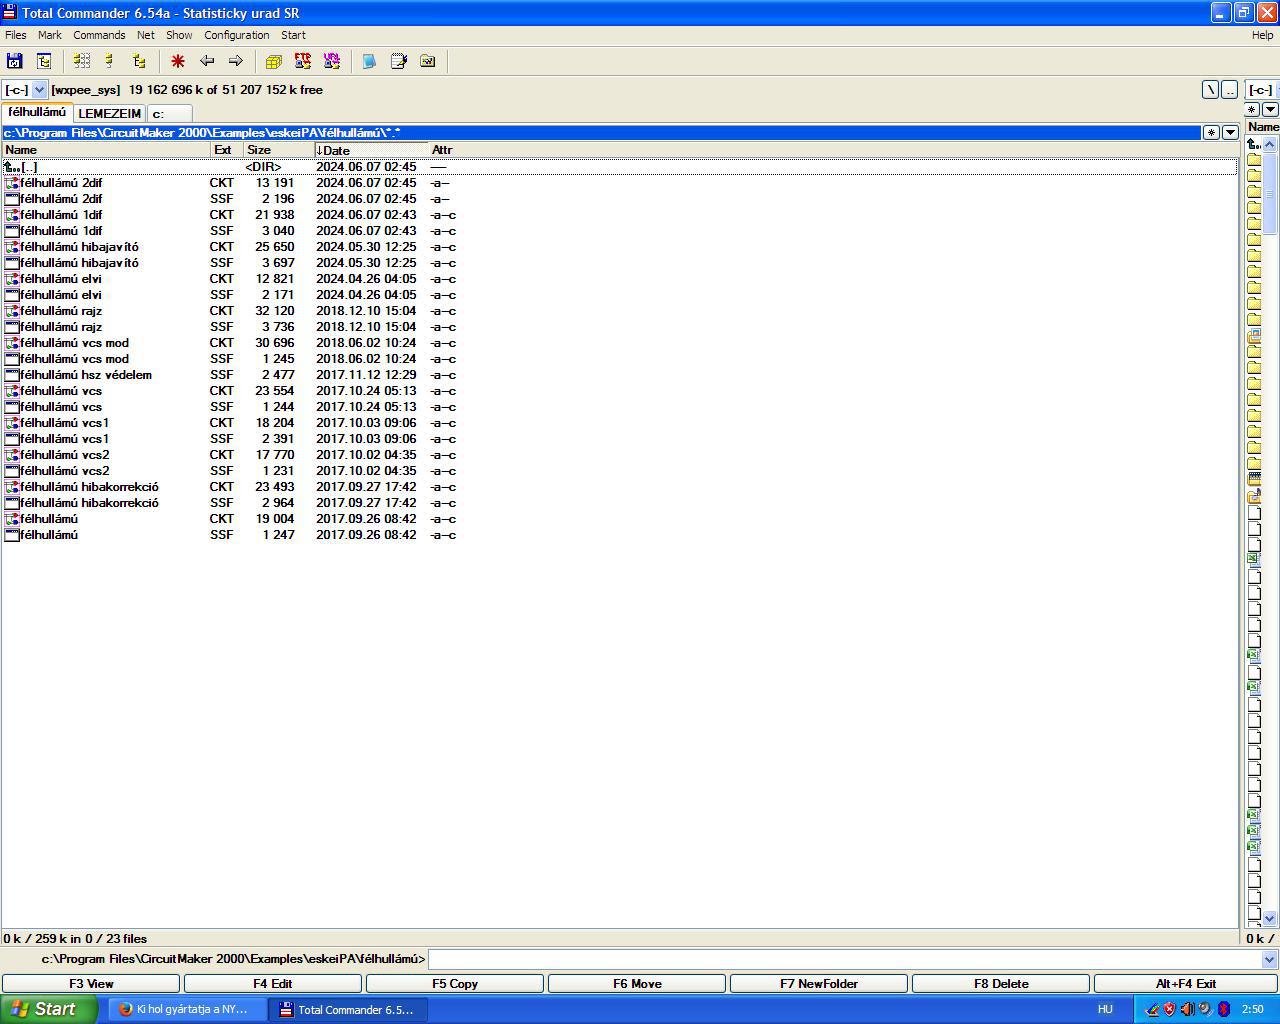Click the parent directory two-dots button

1230,90
